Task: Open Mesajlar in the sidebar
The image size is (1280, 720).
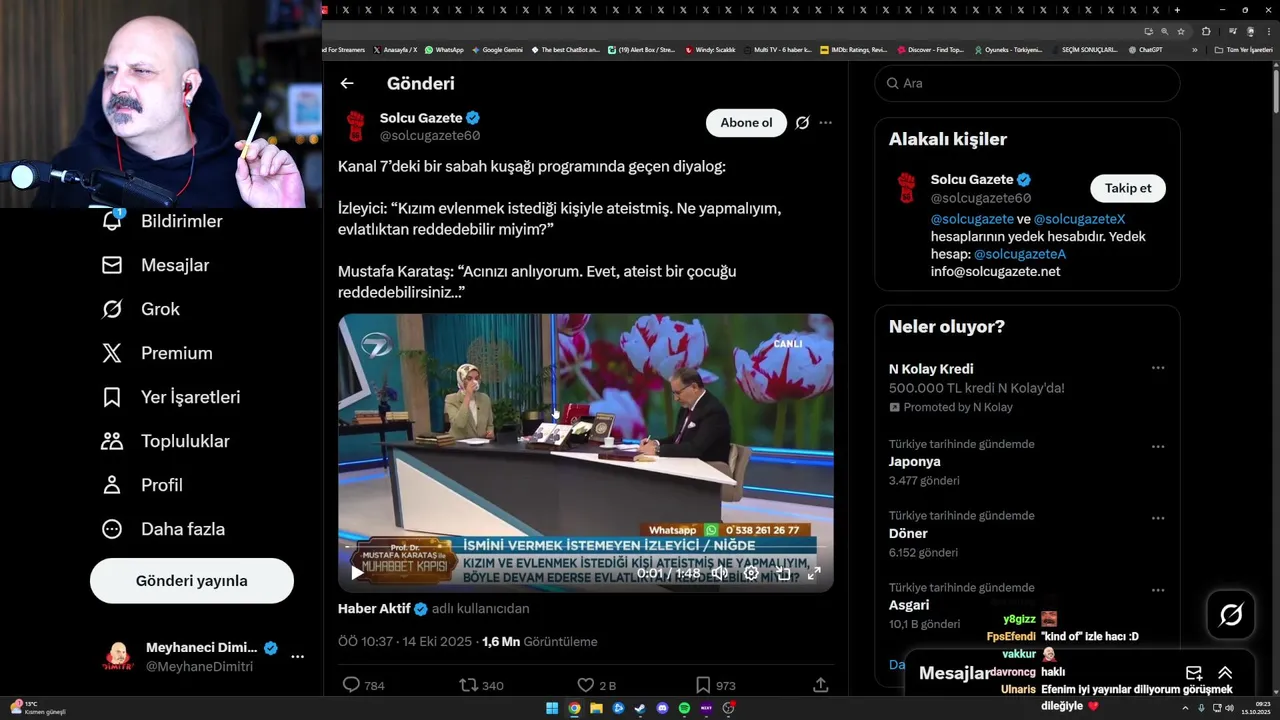Action: coord(155,265)
